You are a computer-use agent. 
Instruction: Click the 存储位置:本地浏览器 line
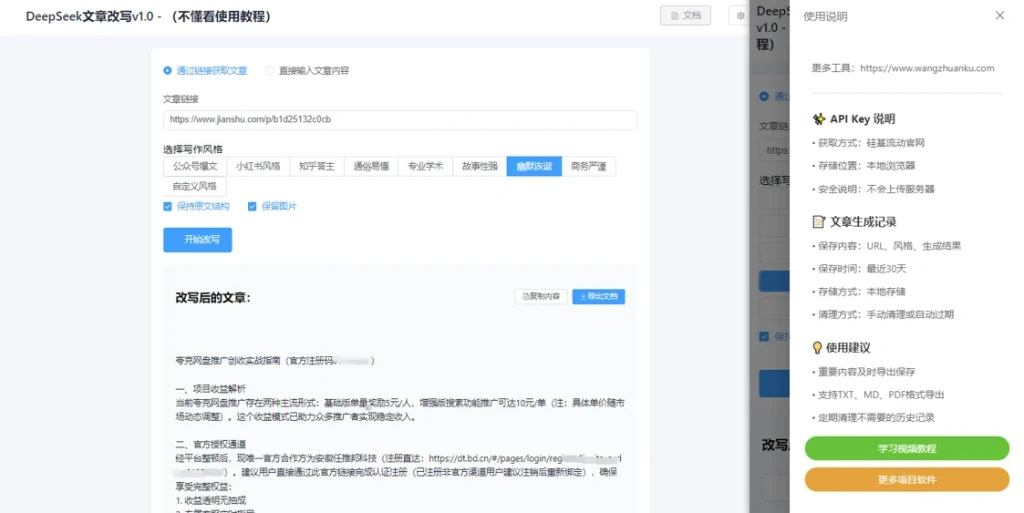pyautogui.click(x=863, y=166)
